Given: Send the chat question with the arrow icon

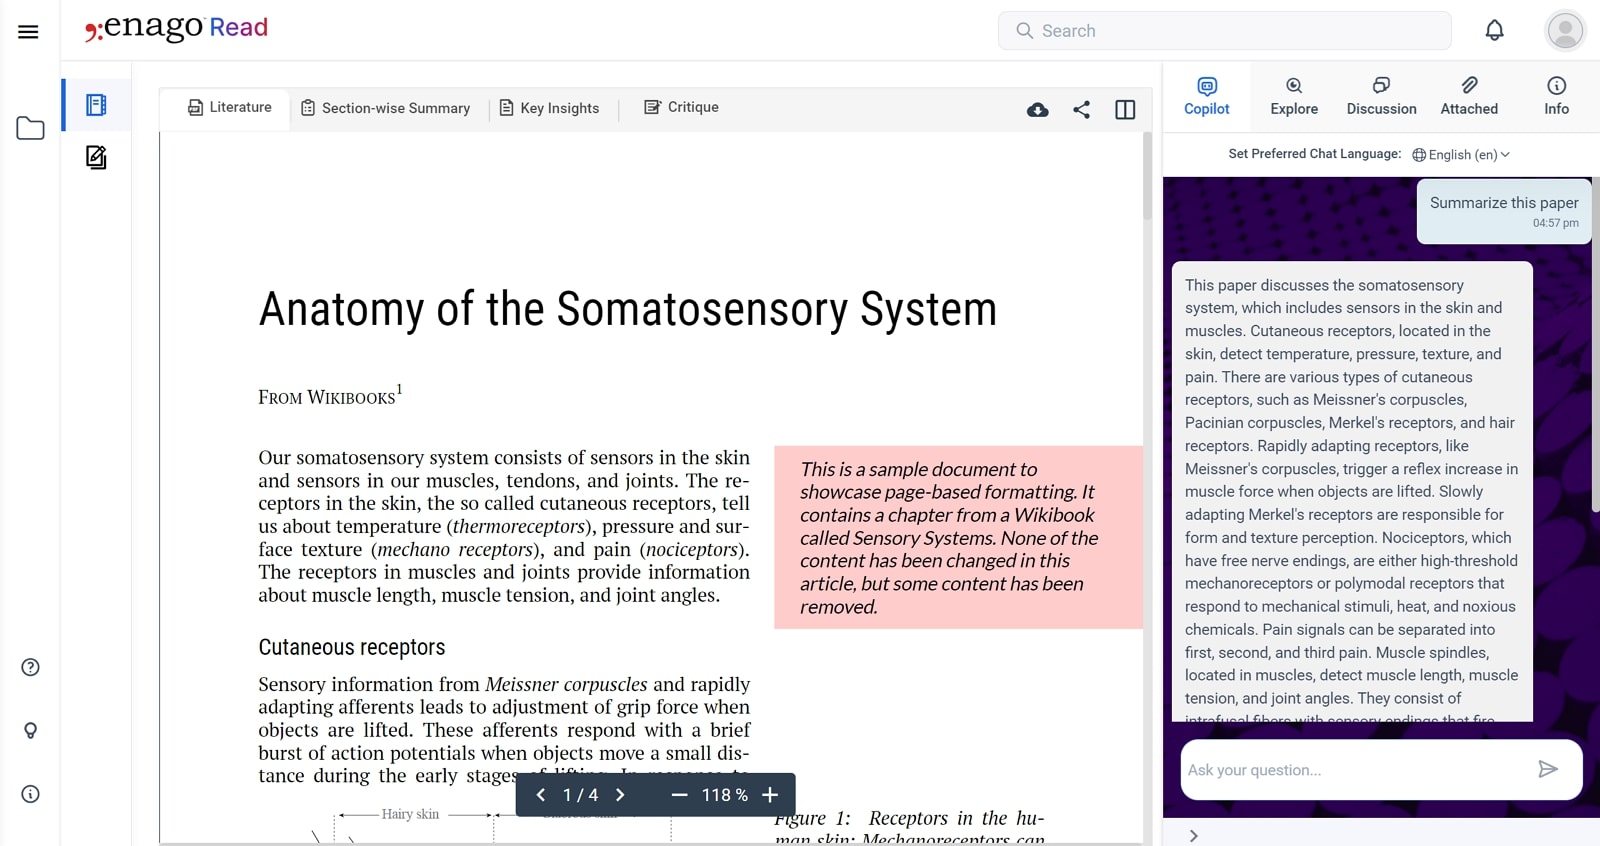Looking at the screenshot, I should 1548,769.
